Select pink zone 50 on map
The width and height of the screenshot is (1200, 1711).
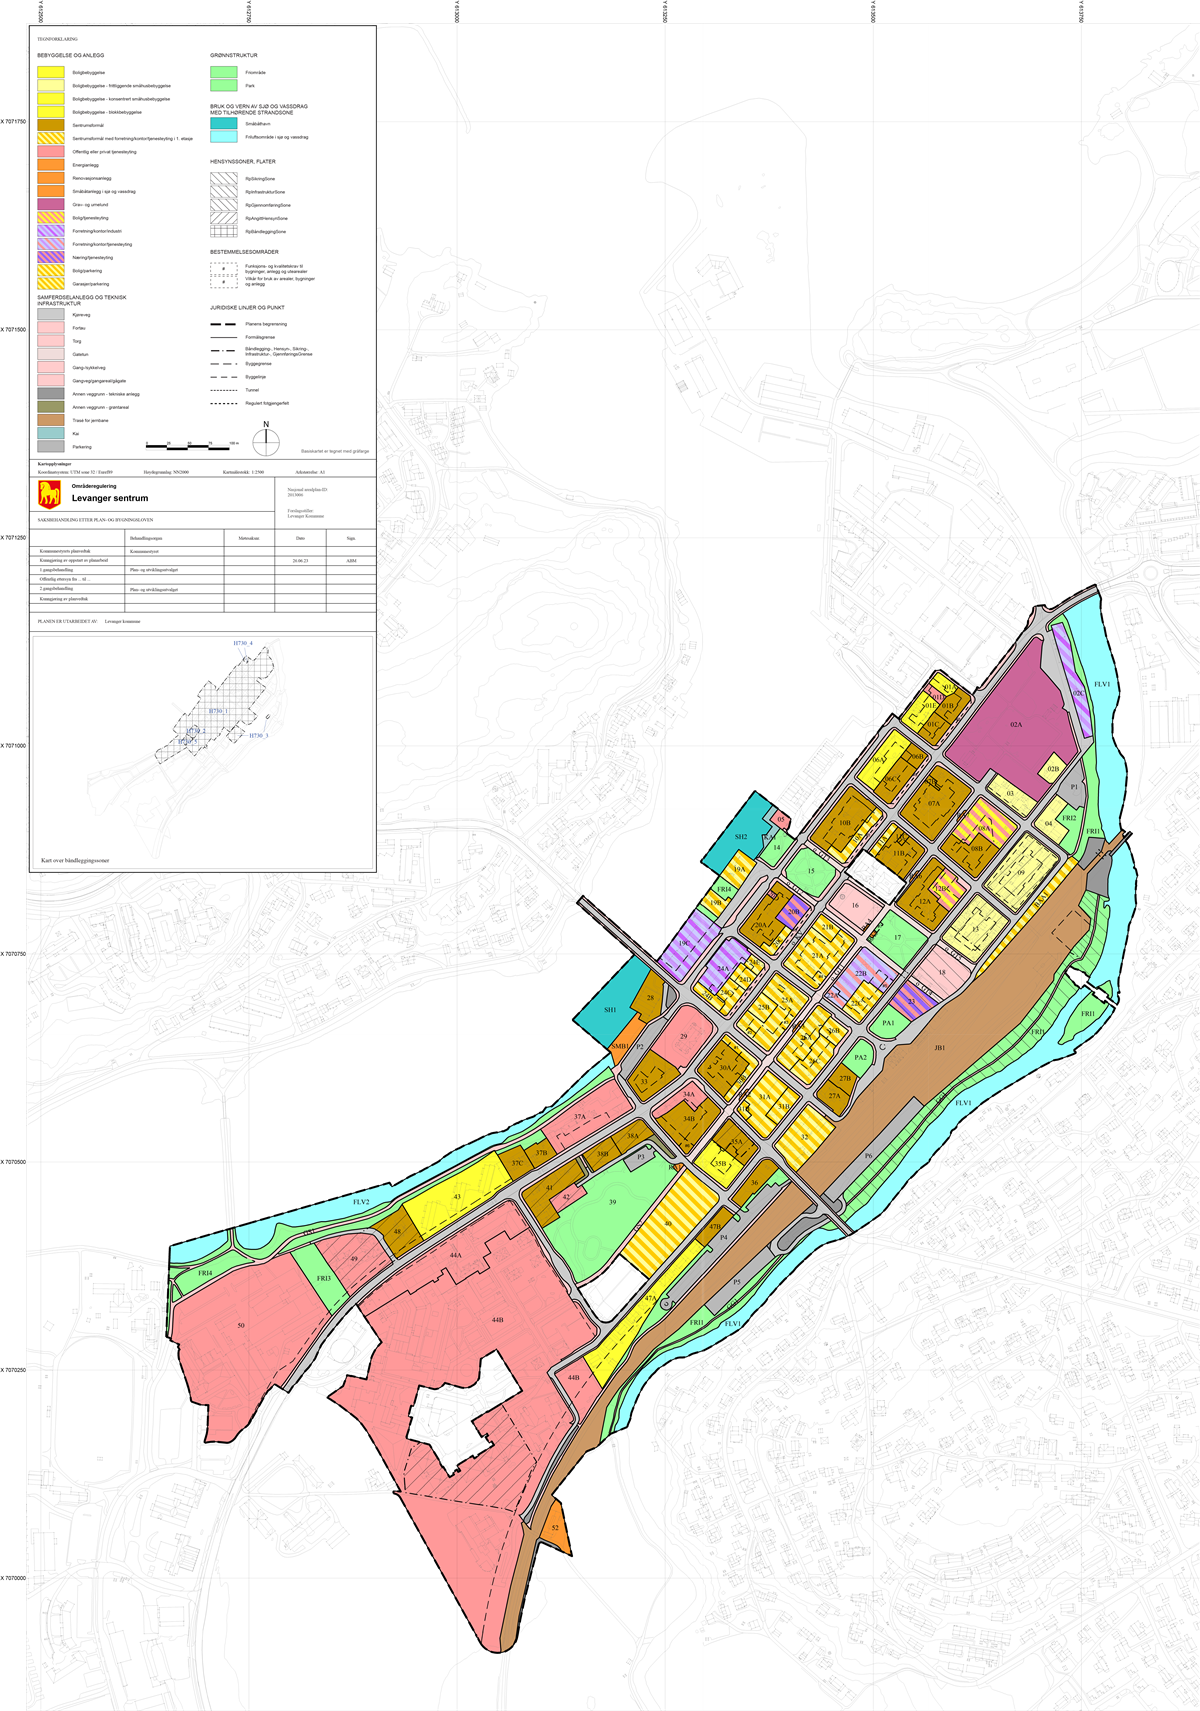pyautogui.click(x=240, y=1326)
